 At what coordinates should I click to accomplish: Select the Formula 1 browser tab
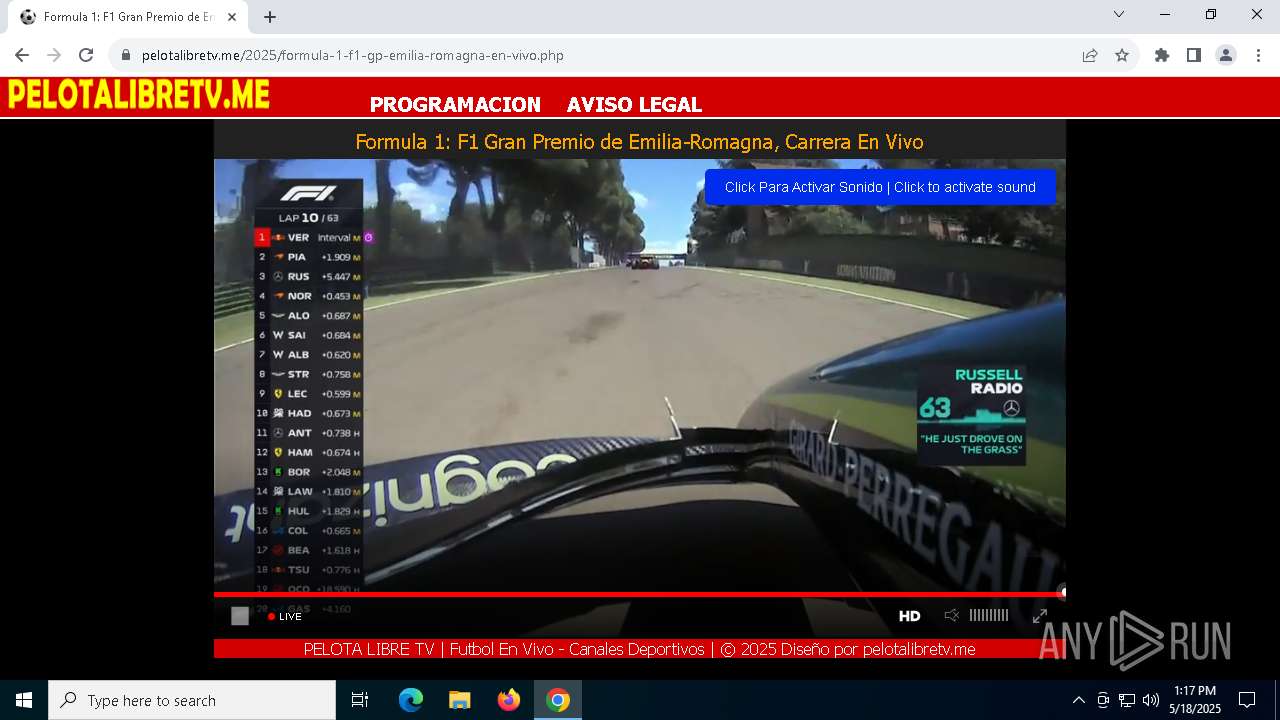[x=128, y=17]
